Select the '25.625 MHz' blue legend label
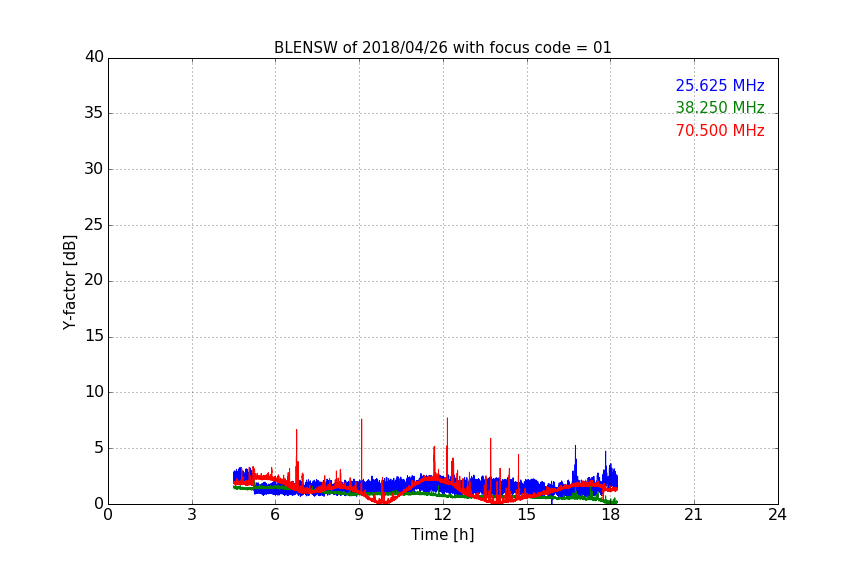The height and width of the screenshot is (576, 864). 720,86
